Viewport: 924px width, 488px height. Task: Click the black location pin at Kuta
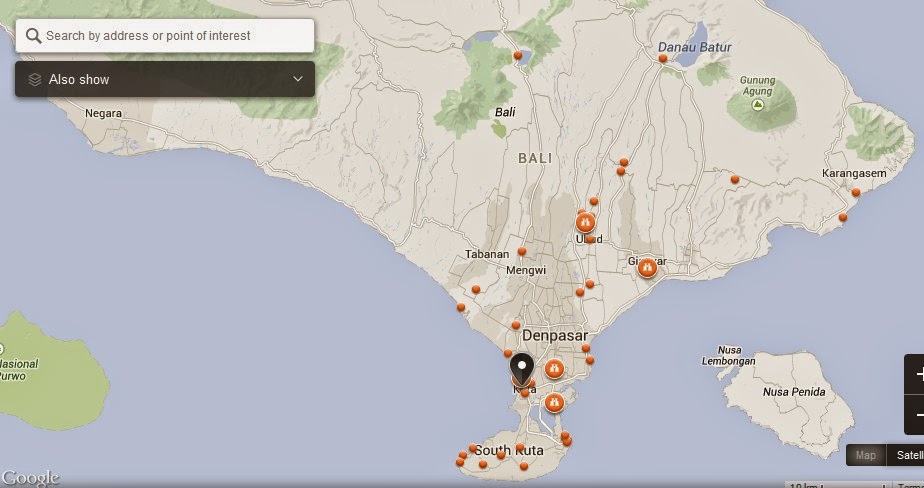pos(522,370)
